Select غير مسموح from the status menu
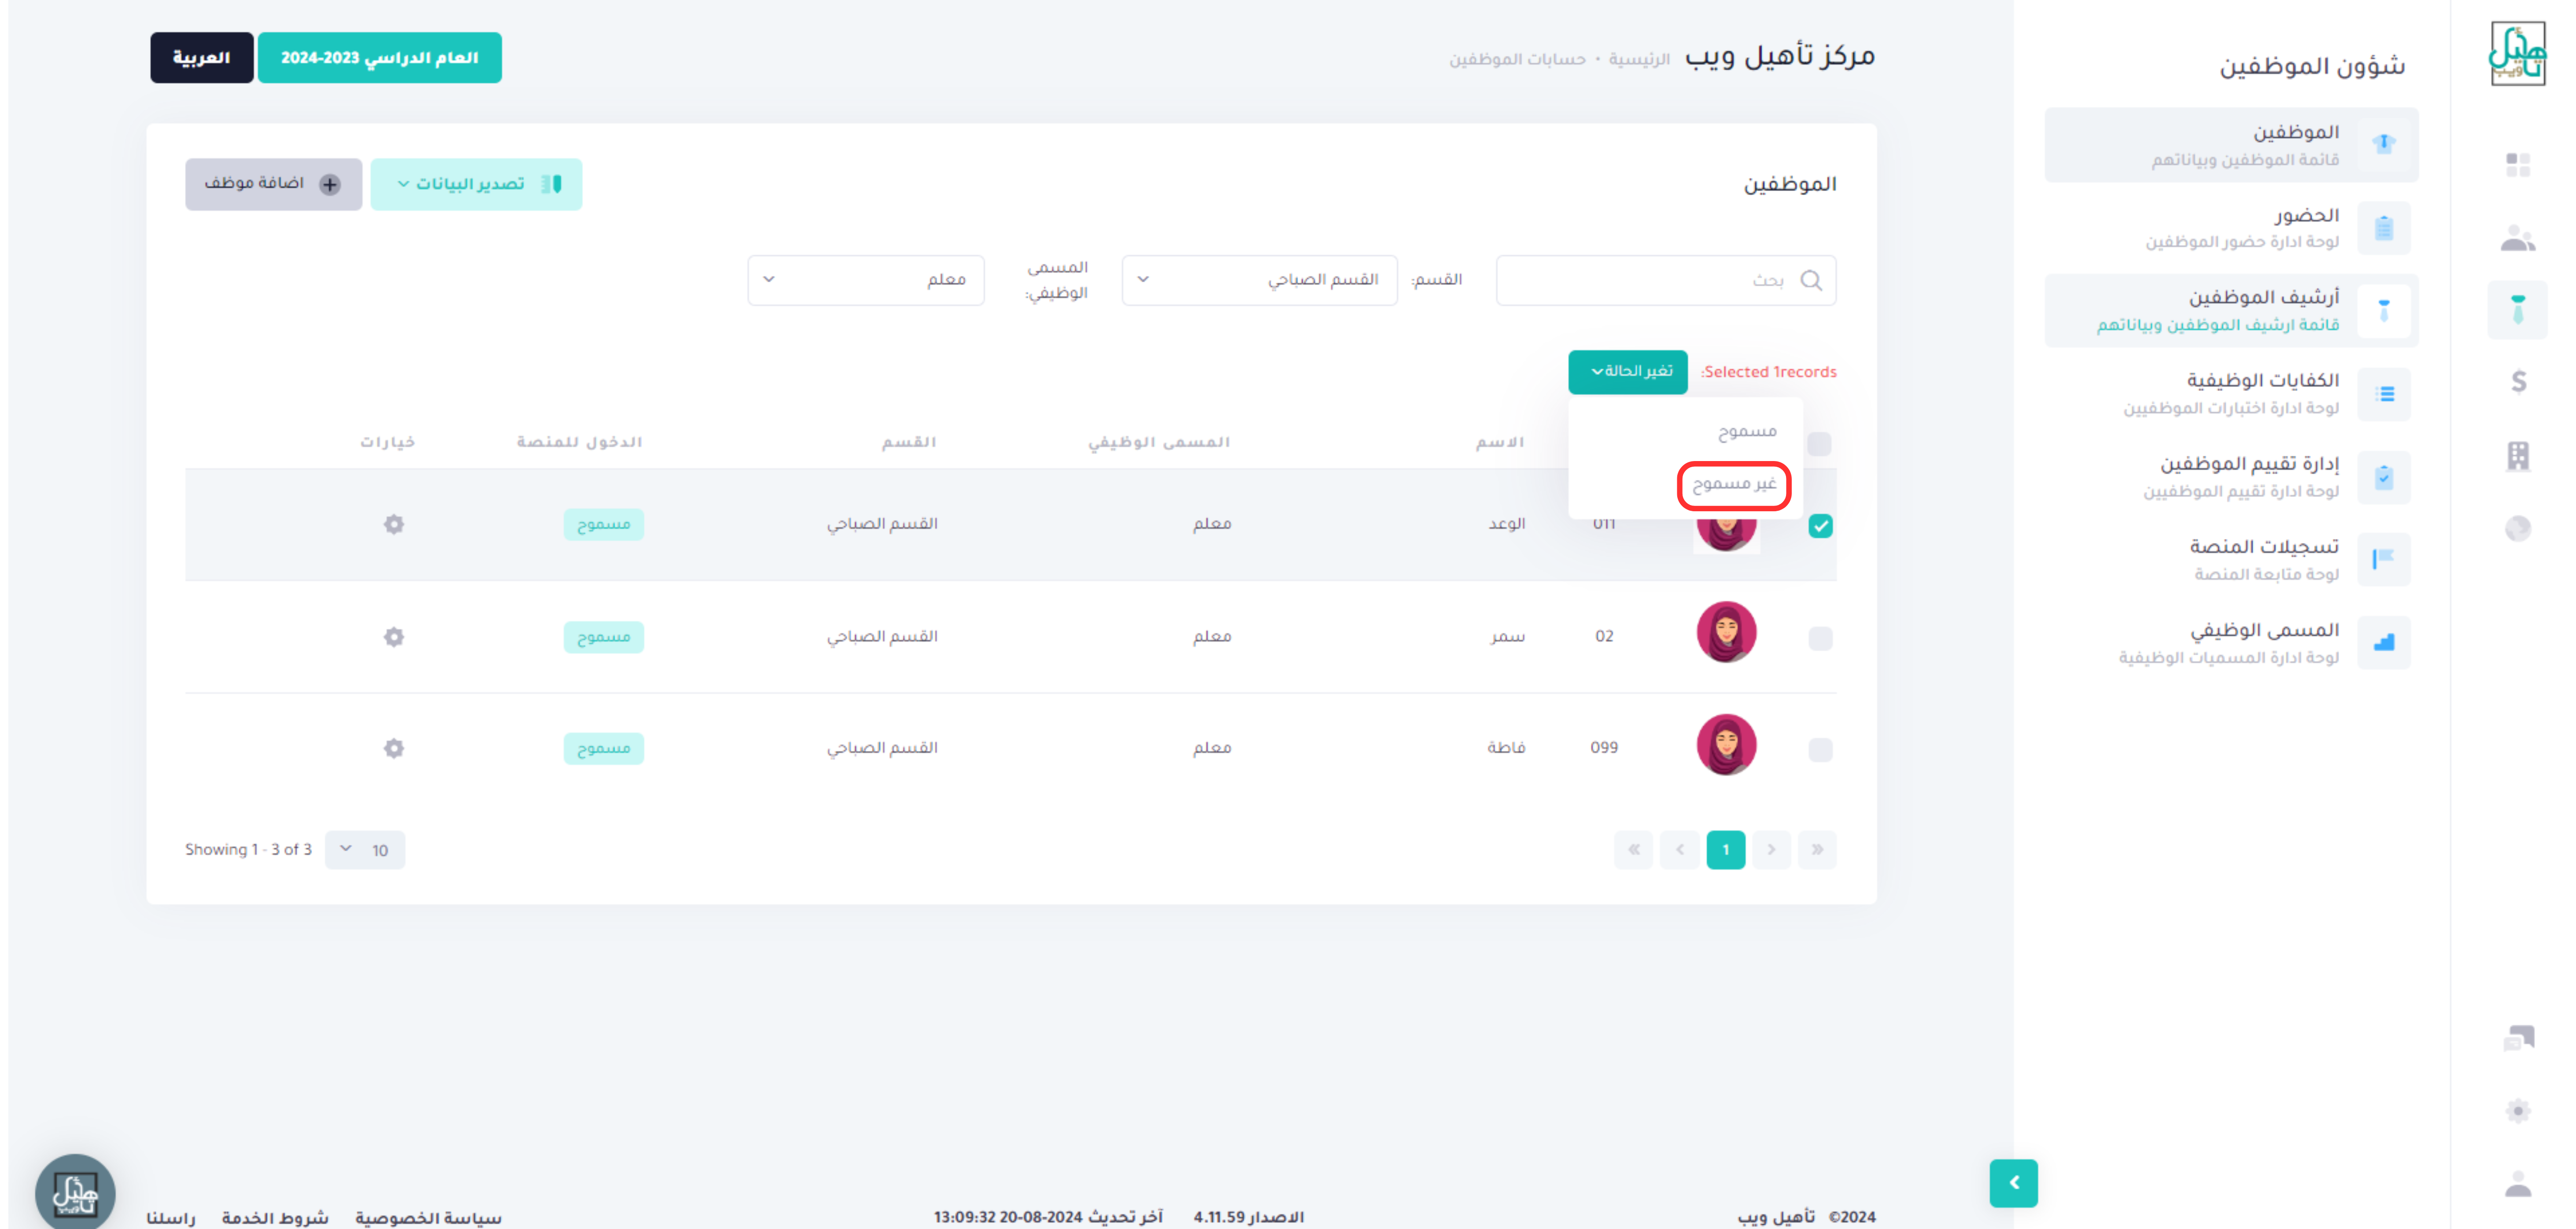Image resolution: width=2576 pixels, height=1229 pixels. (1734, 484)
